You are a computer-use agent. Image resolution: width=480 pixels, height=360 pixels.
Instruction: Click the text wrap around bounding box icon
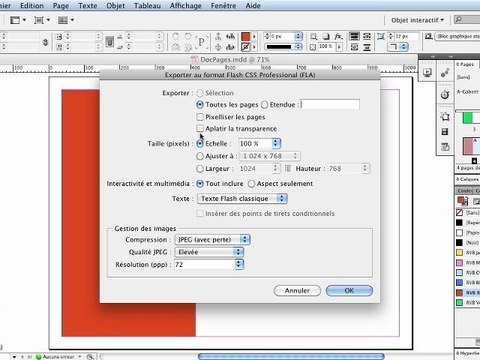click(x=367, y=36)
